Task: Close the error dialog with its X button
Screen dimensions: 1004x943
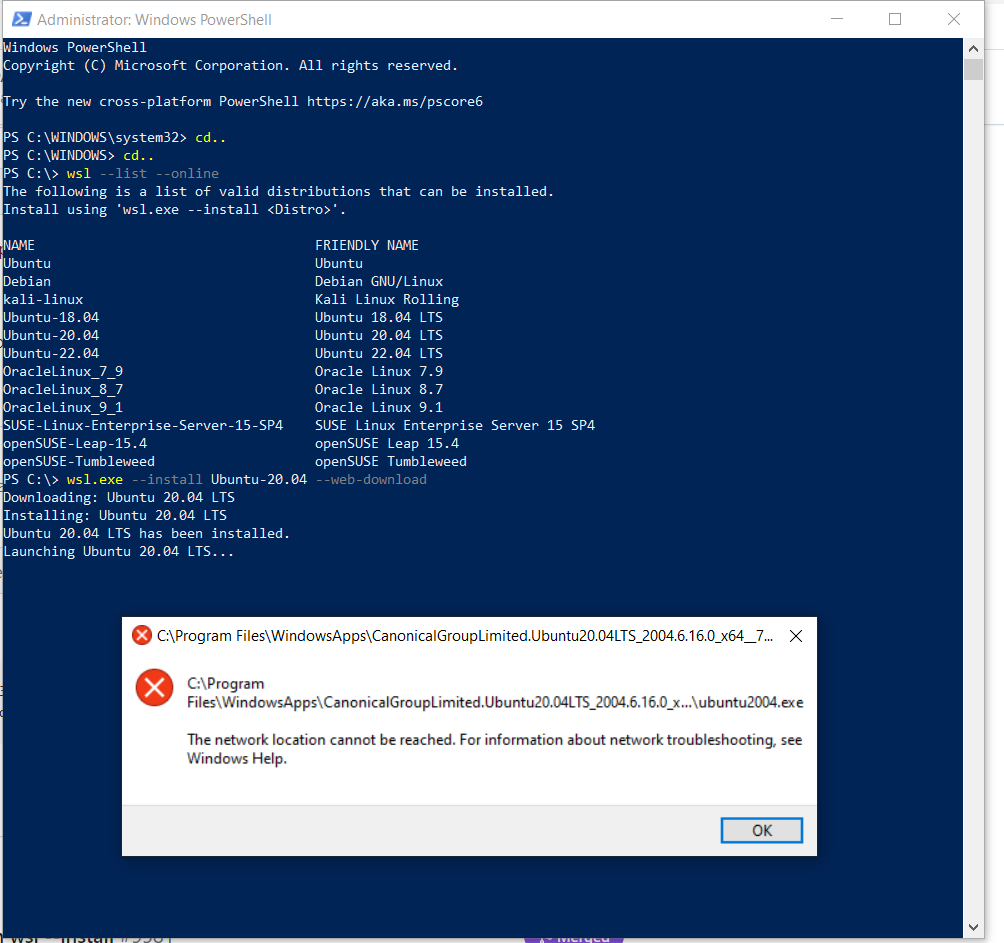Action: (x=795, y=636)
